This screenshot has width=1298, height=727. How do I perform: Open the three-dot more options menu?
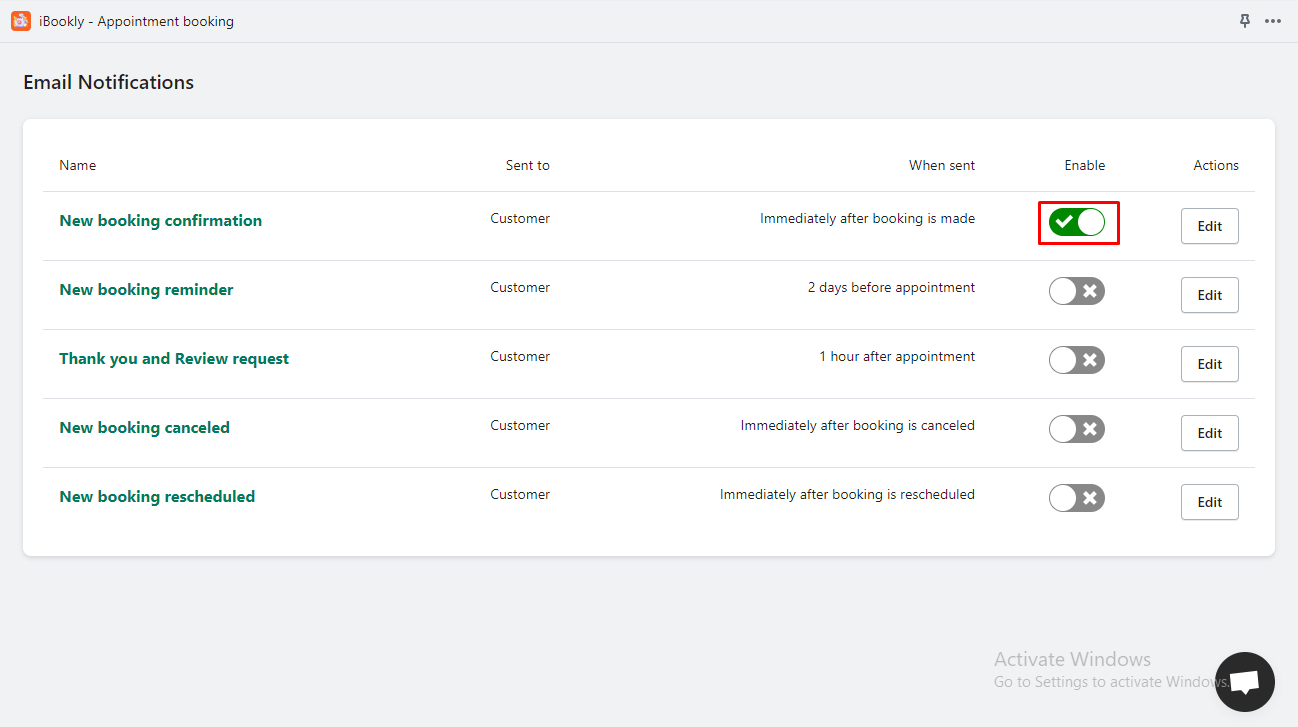[1273, 21]
